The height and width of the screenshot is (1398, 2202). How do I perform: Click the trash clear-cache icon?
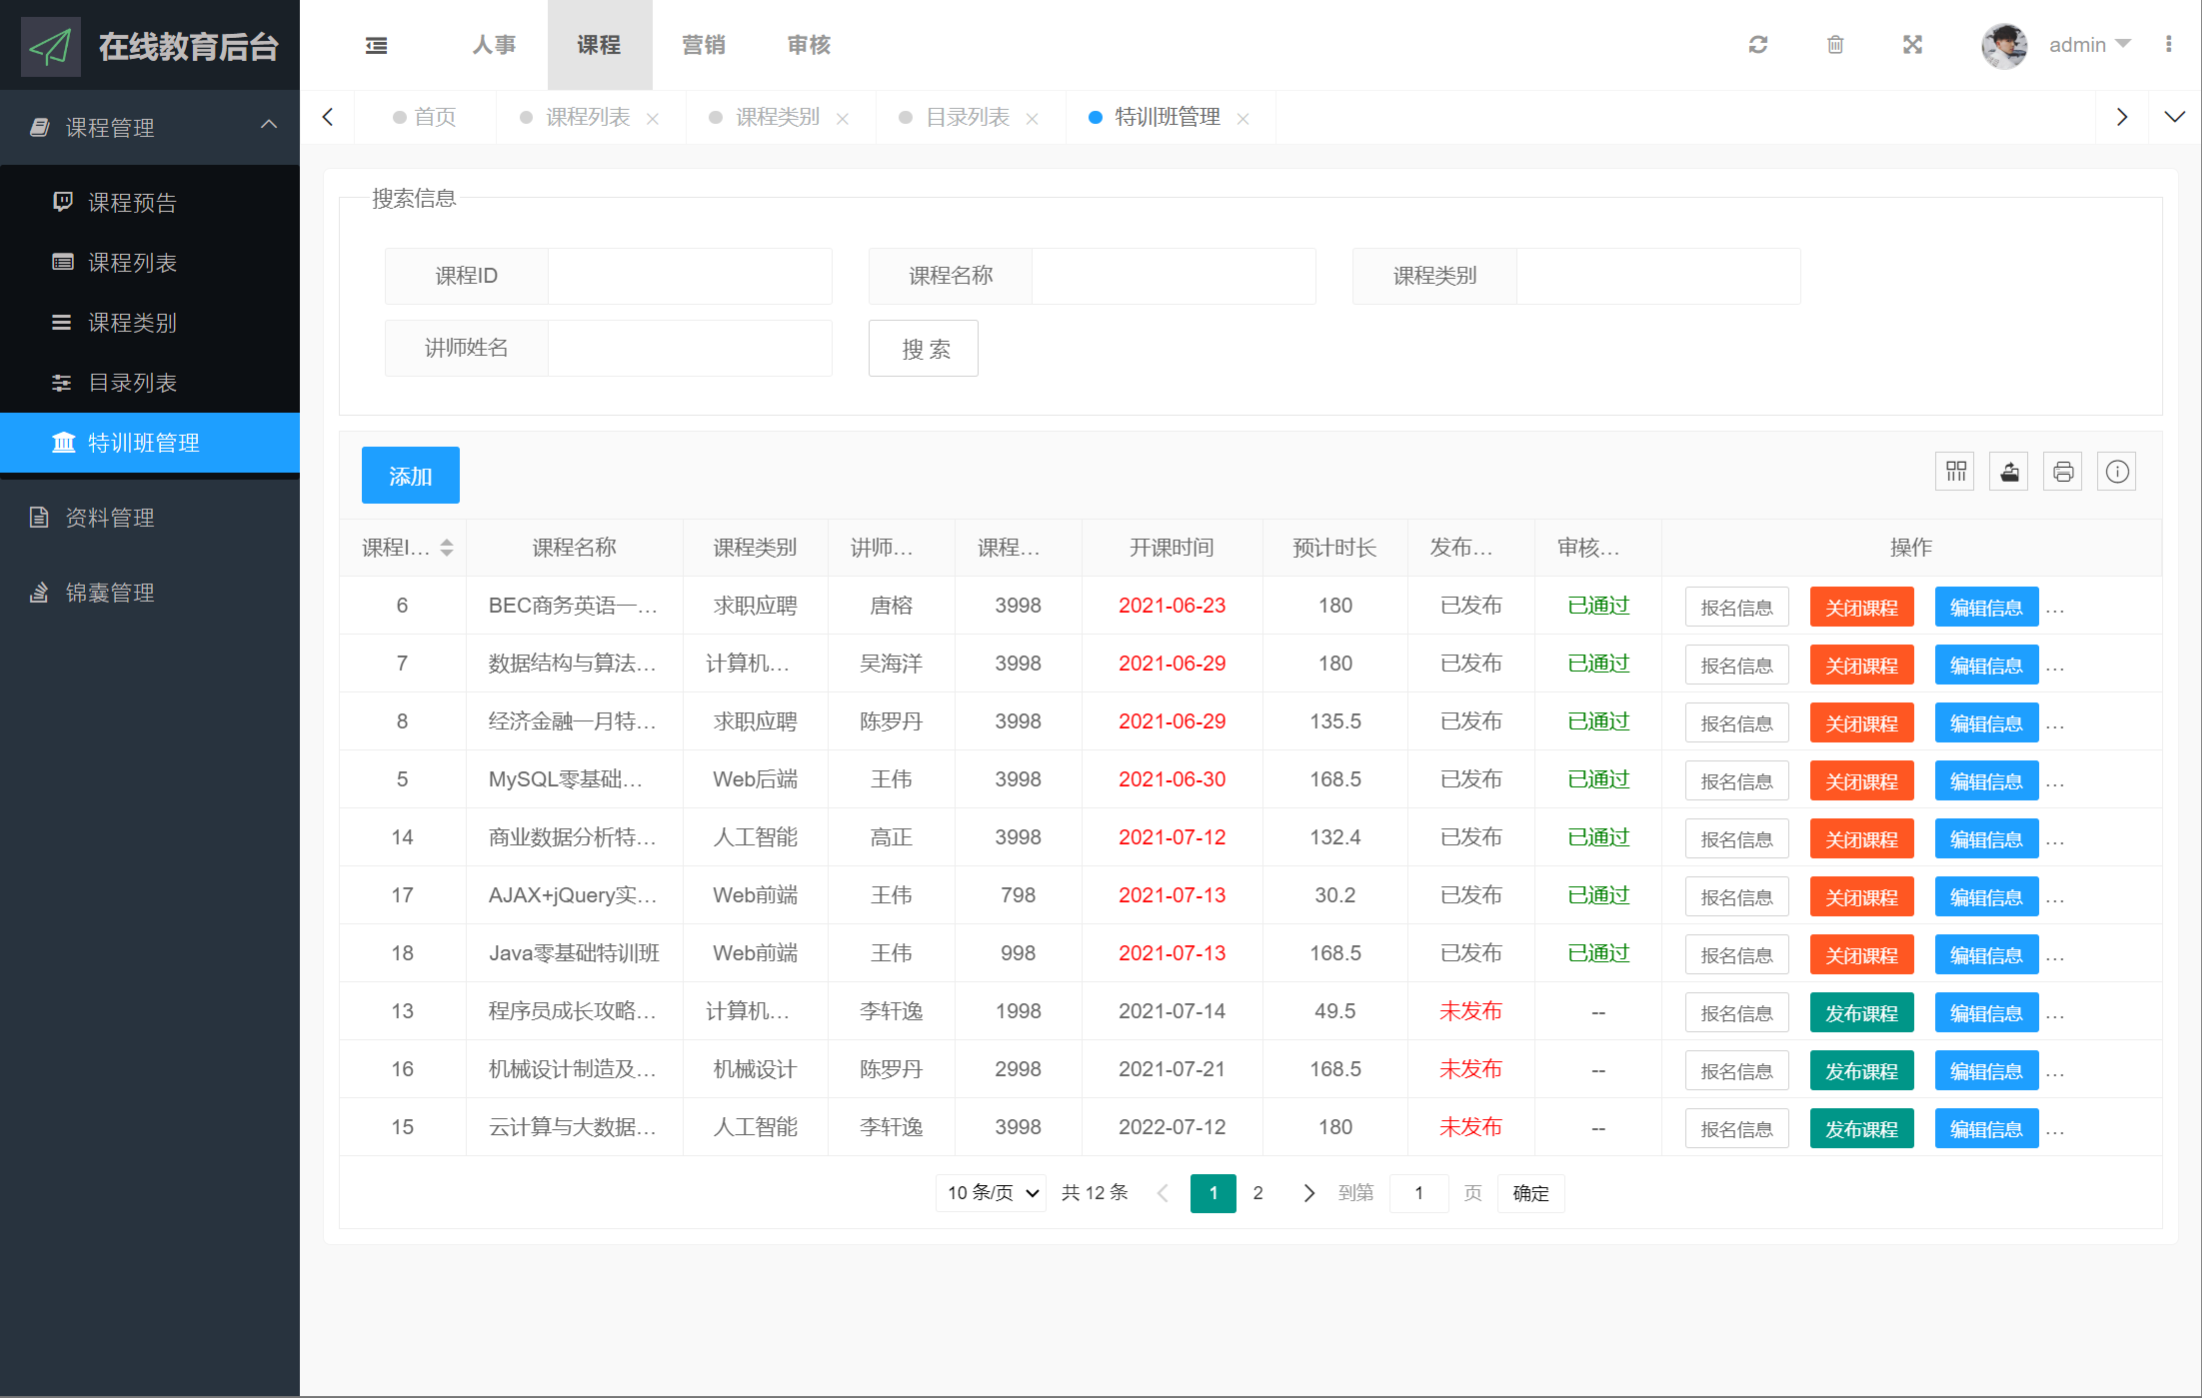1835,45
